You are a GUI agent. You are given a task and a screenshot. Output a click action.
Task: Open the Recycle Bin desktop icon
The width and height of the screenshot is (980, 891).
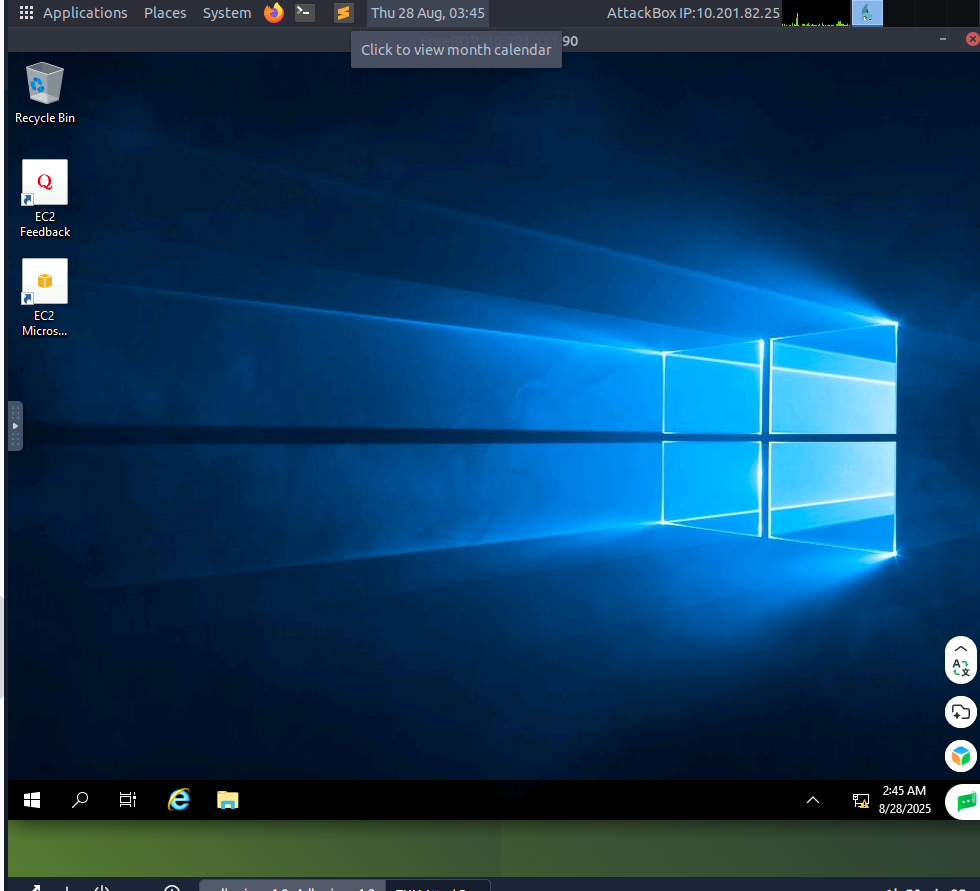point(44,92)
